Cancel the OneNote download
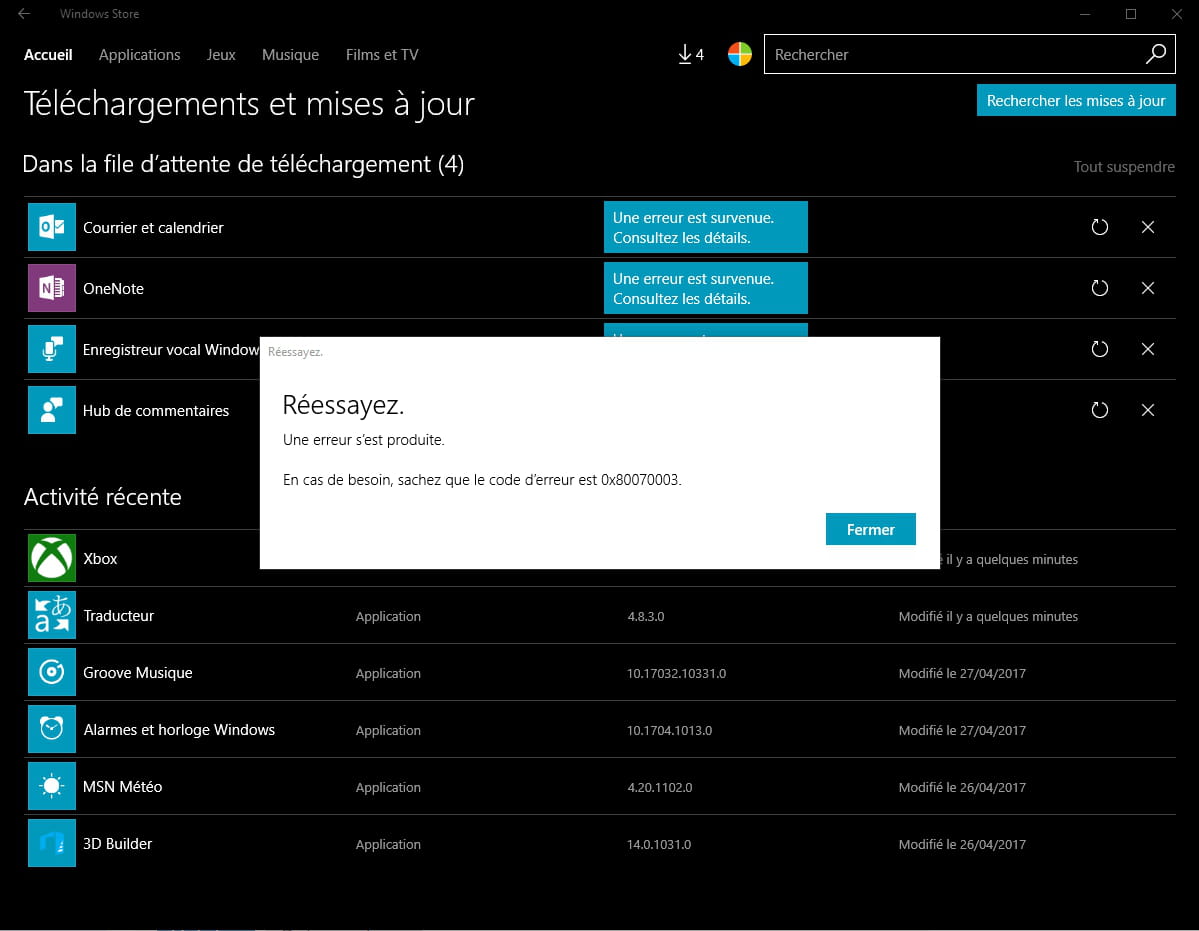Viewport: 1199px width, 931px height. pyautogui.click(x=1148, y=288)
